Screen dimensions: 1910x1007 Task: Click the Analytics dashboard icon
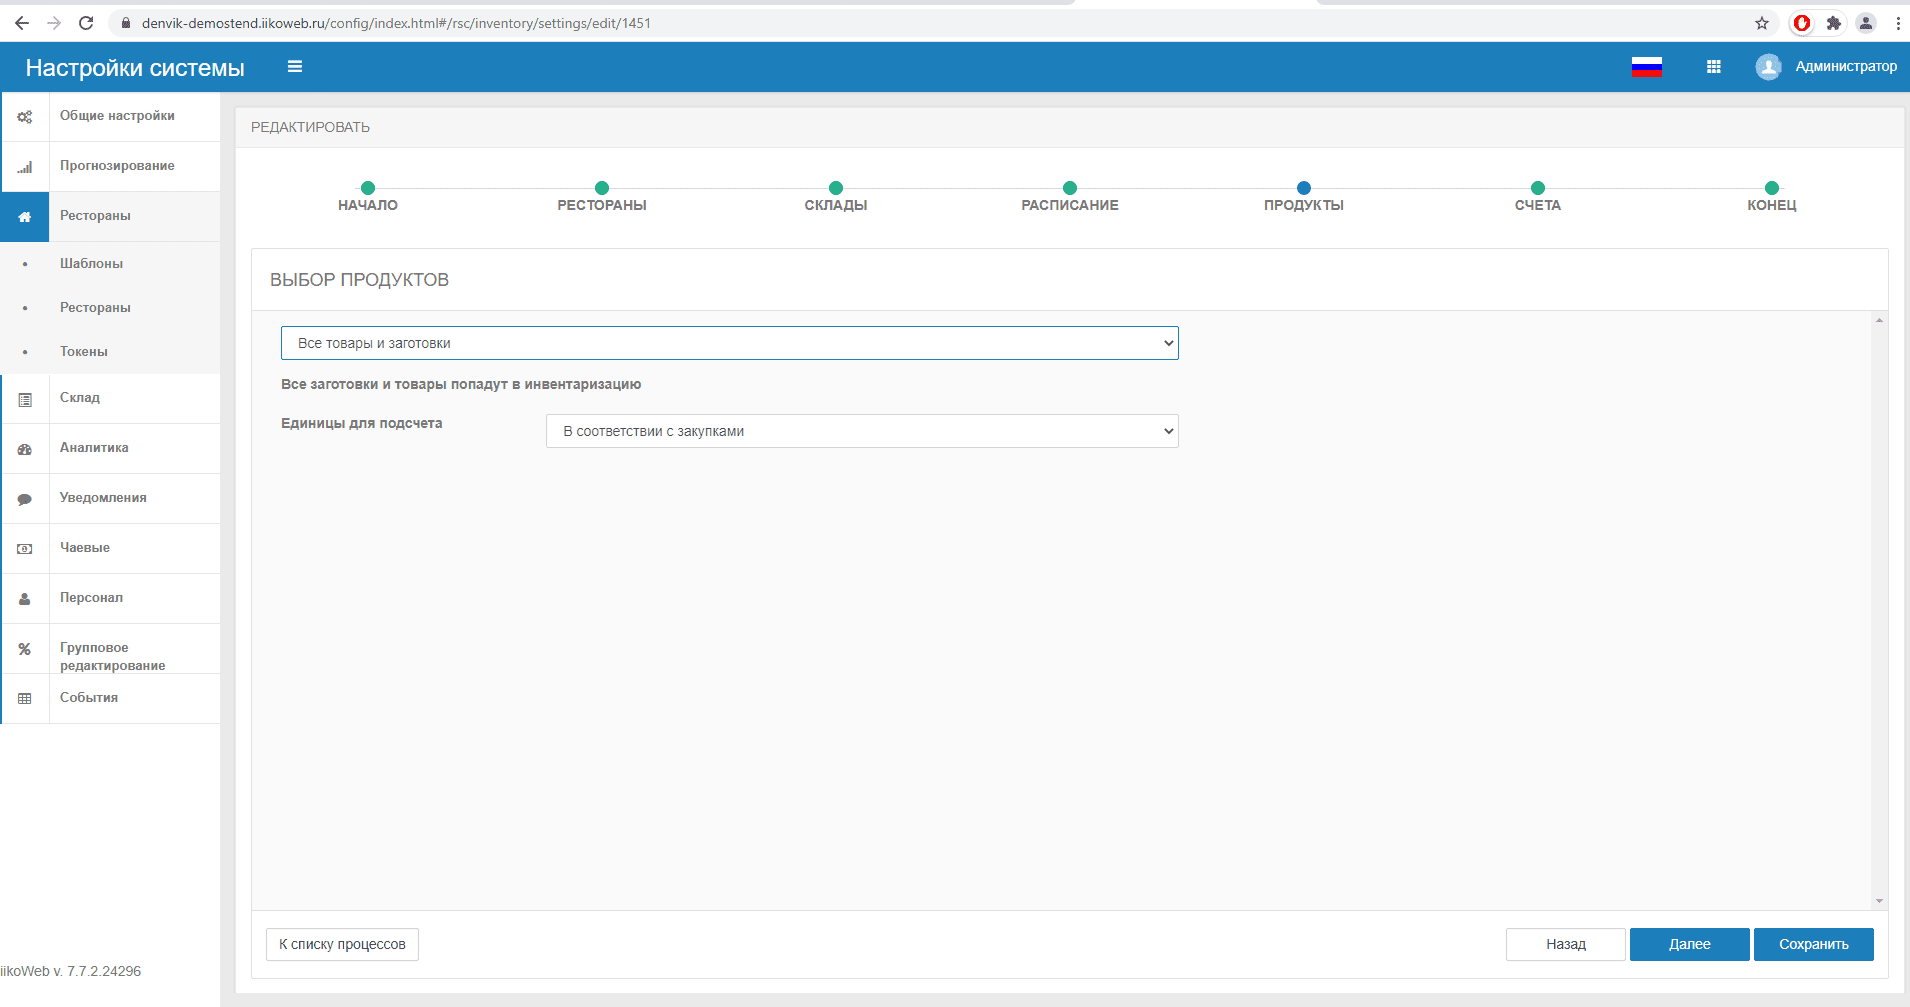(25, 449)
